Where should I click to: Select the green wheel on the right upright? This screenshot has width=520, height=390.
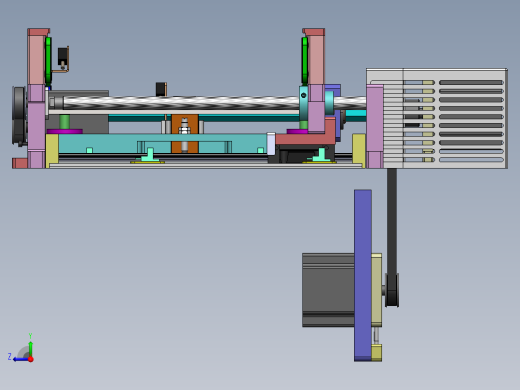click(305, 60)
